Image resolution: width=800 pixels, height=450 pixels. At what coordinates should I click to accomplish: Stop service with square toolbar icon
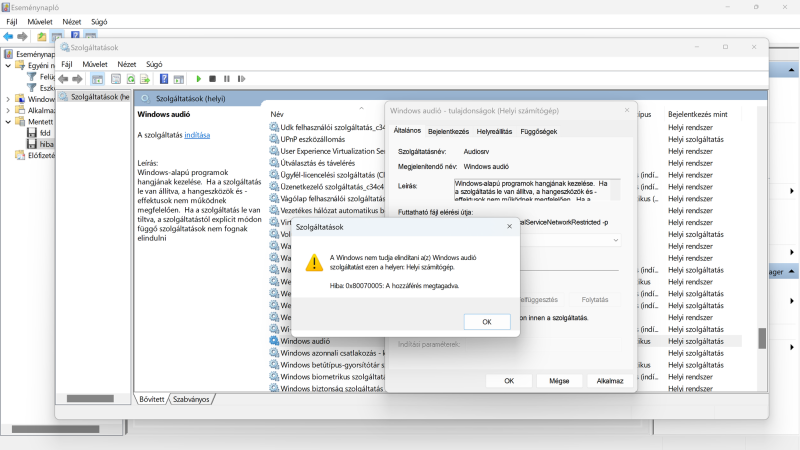213,79
